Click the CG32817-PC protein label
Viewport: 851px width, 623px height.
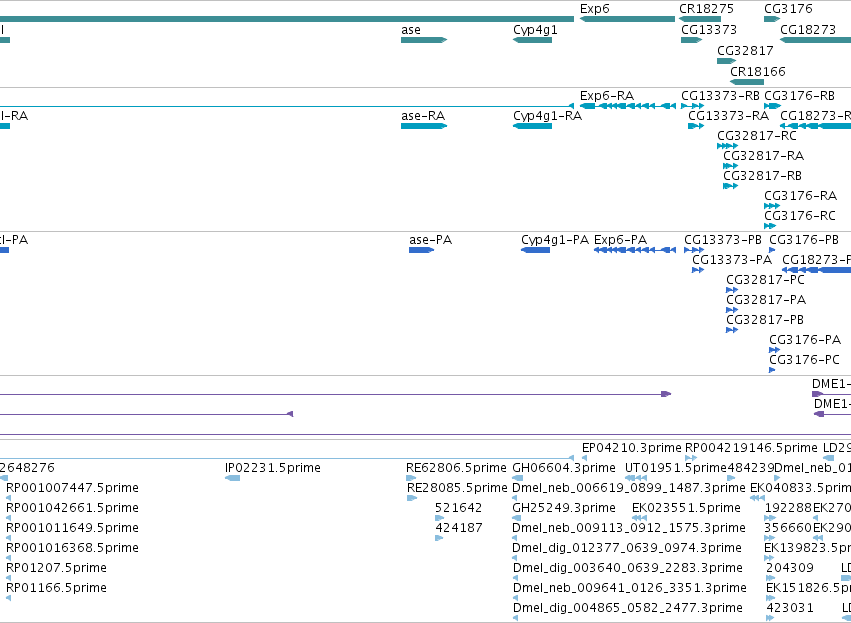(x=765, y=280)
